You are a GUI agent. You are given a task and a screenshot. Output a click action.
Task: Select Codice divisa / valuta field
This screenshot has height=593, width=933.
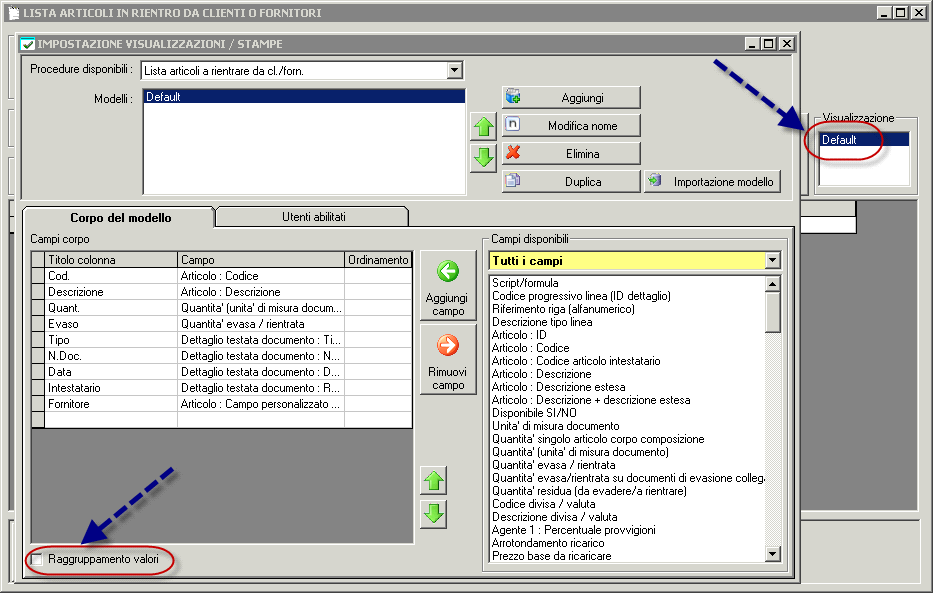pos(543,504)
